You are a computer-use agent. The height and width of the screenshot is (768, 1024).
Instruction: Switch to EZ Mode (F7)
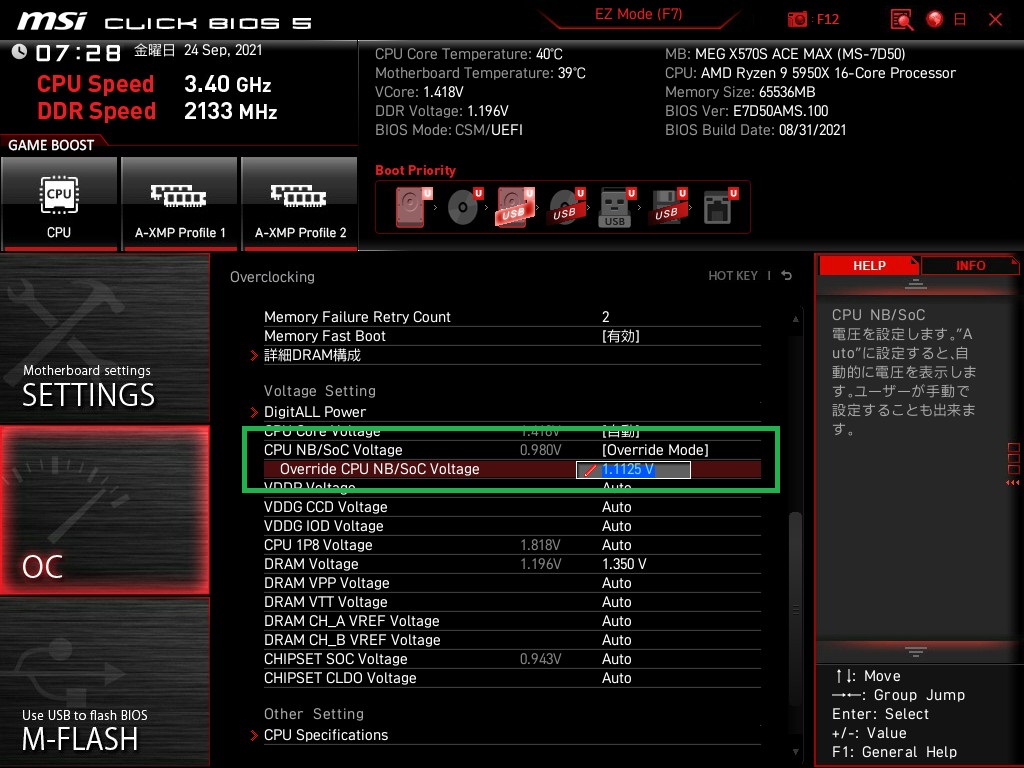coord(638,14)
